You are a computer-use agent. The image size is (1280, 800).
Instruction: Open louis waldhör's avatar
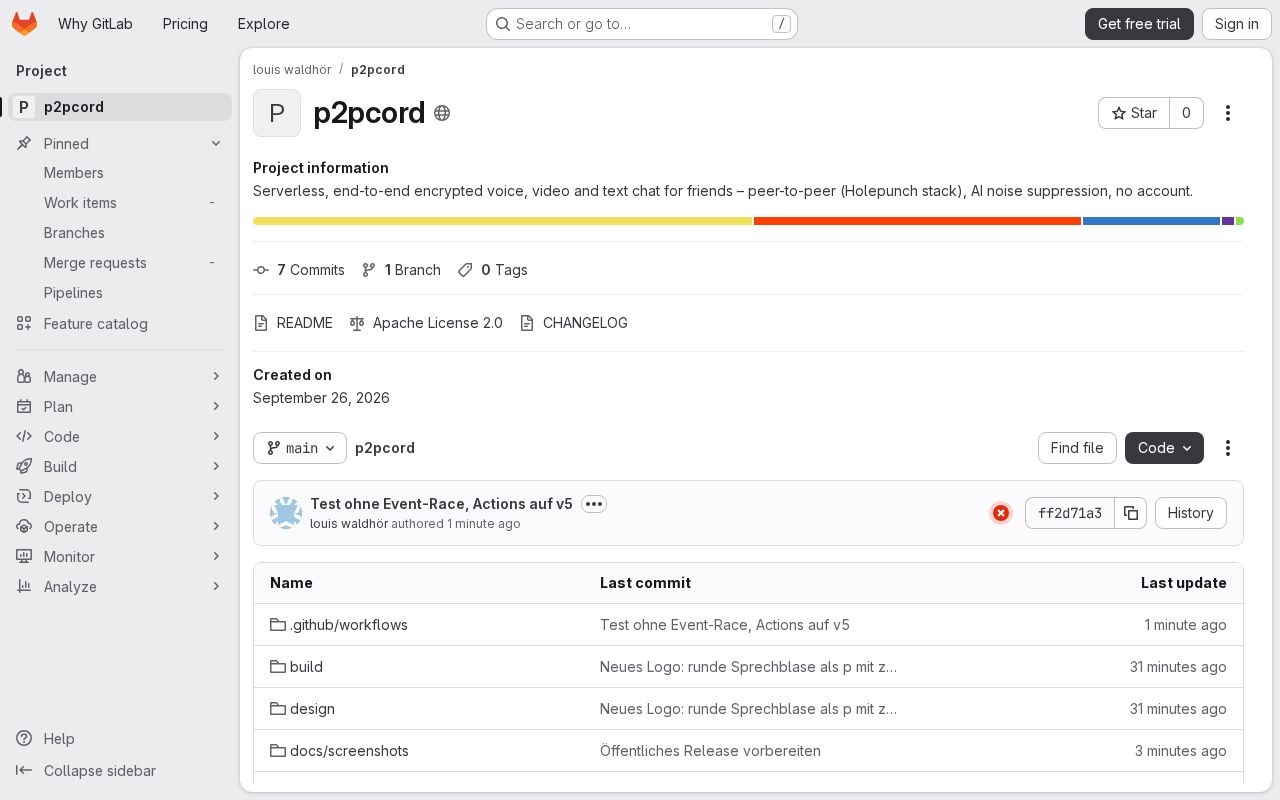point(286,513)
